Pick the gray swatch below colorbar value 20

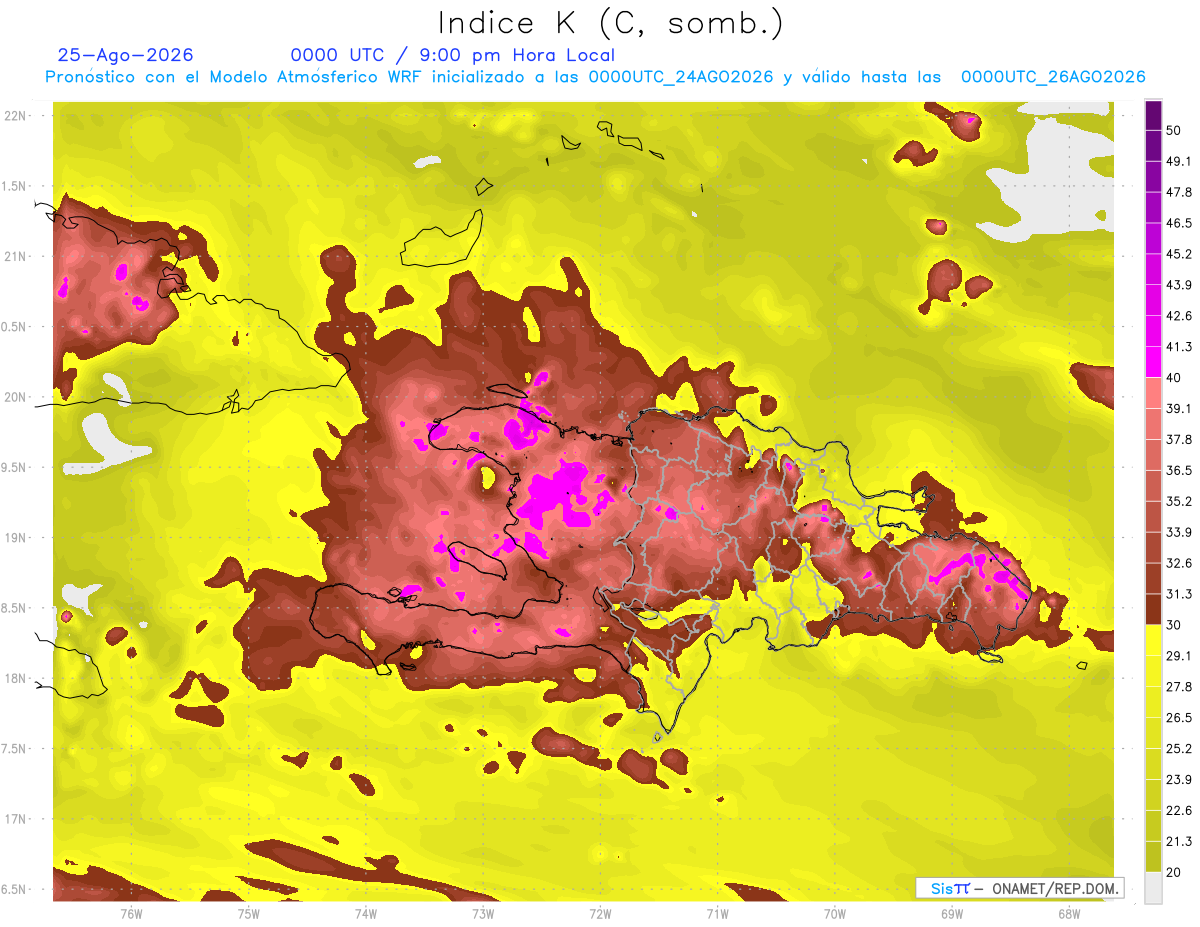click(x=1153, y=887)
